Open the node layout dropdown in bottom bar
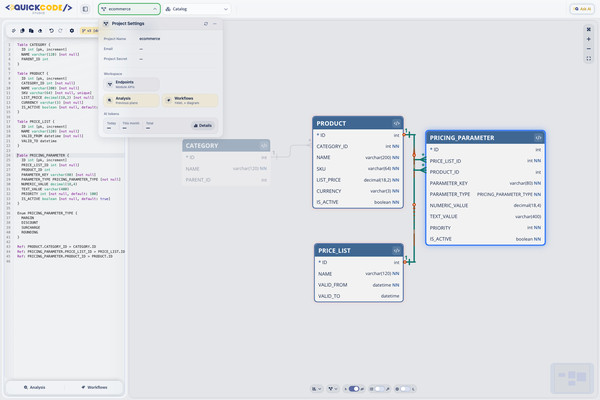This screenshot has width=600, height=400. tap(333, 389)
